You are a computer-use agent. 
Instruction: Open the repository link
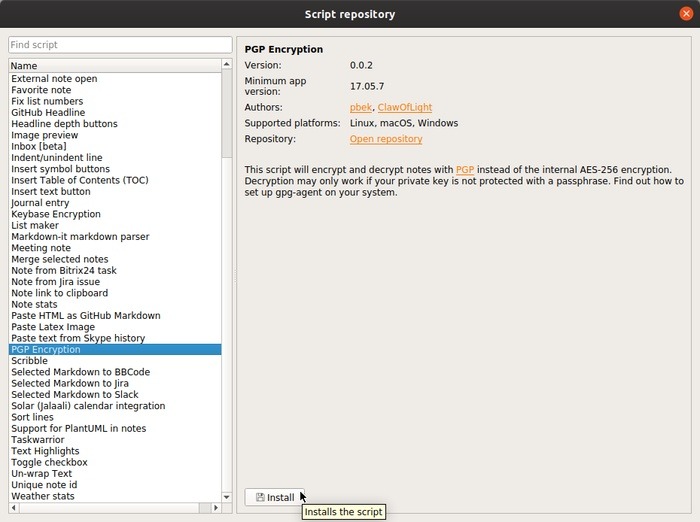(386, 139)
